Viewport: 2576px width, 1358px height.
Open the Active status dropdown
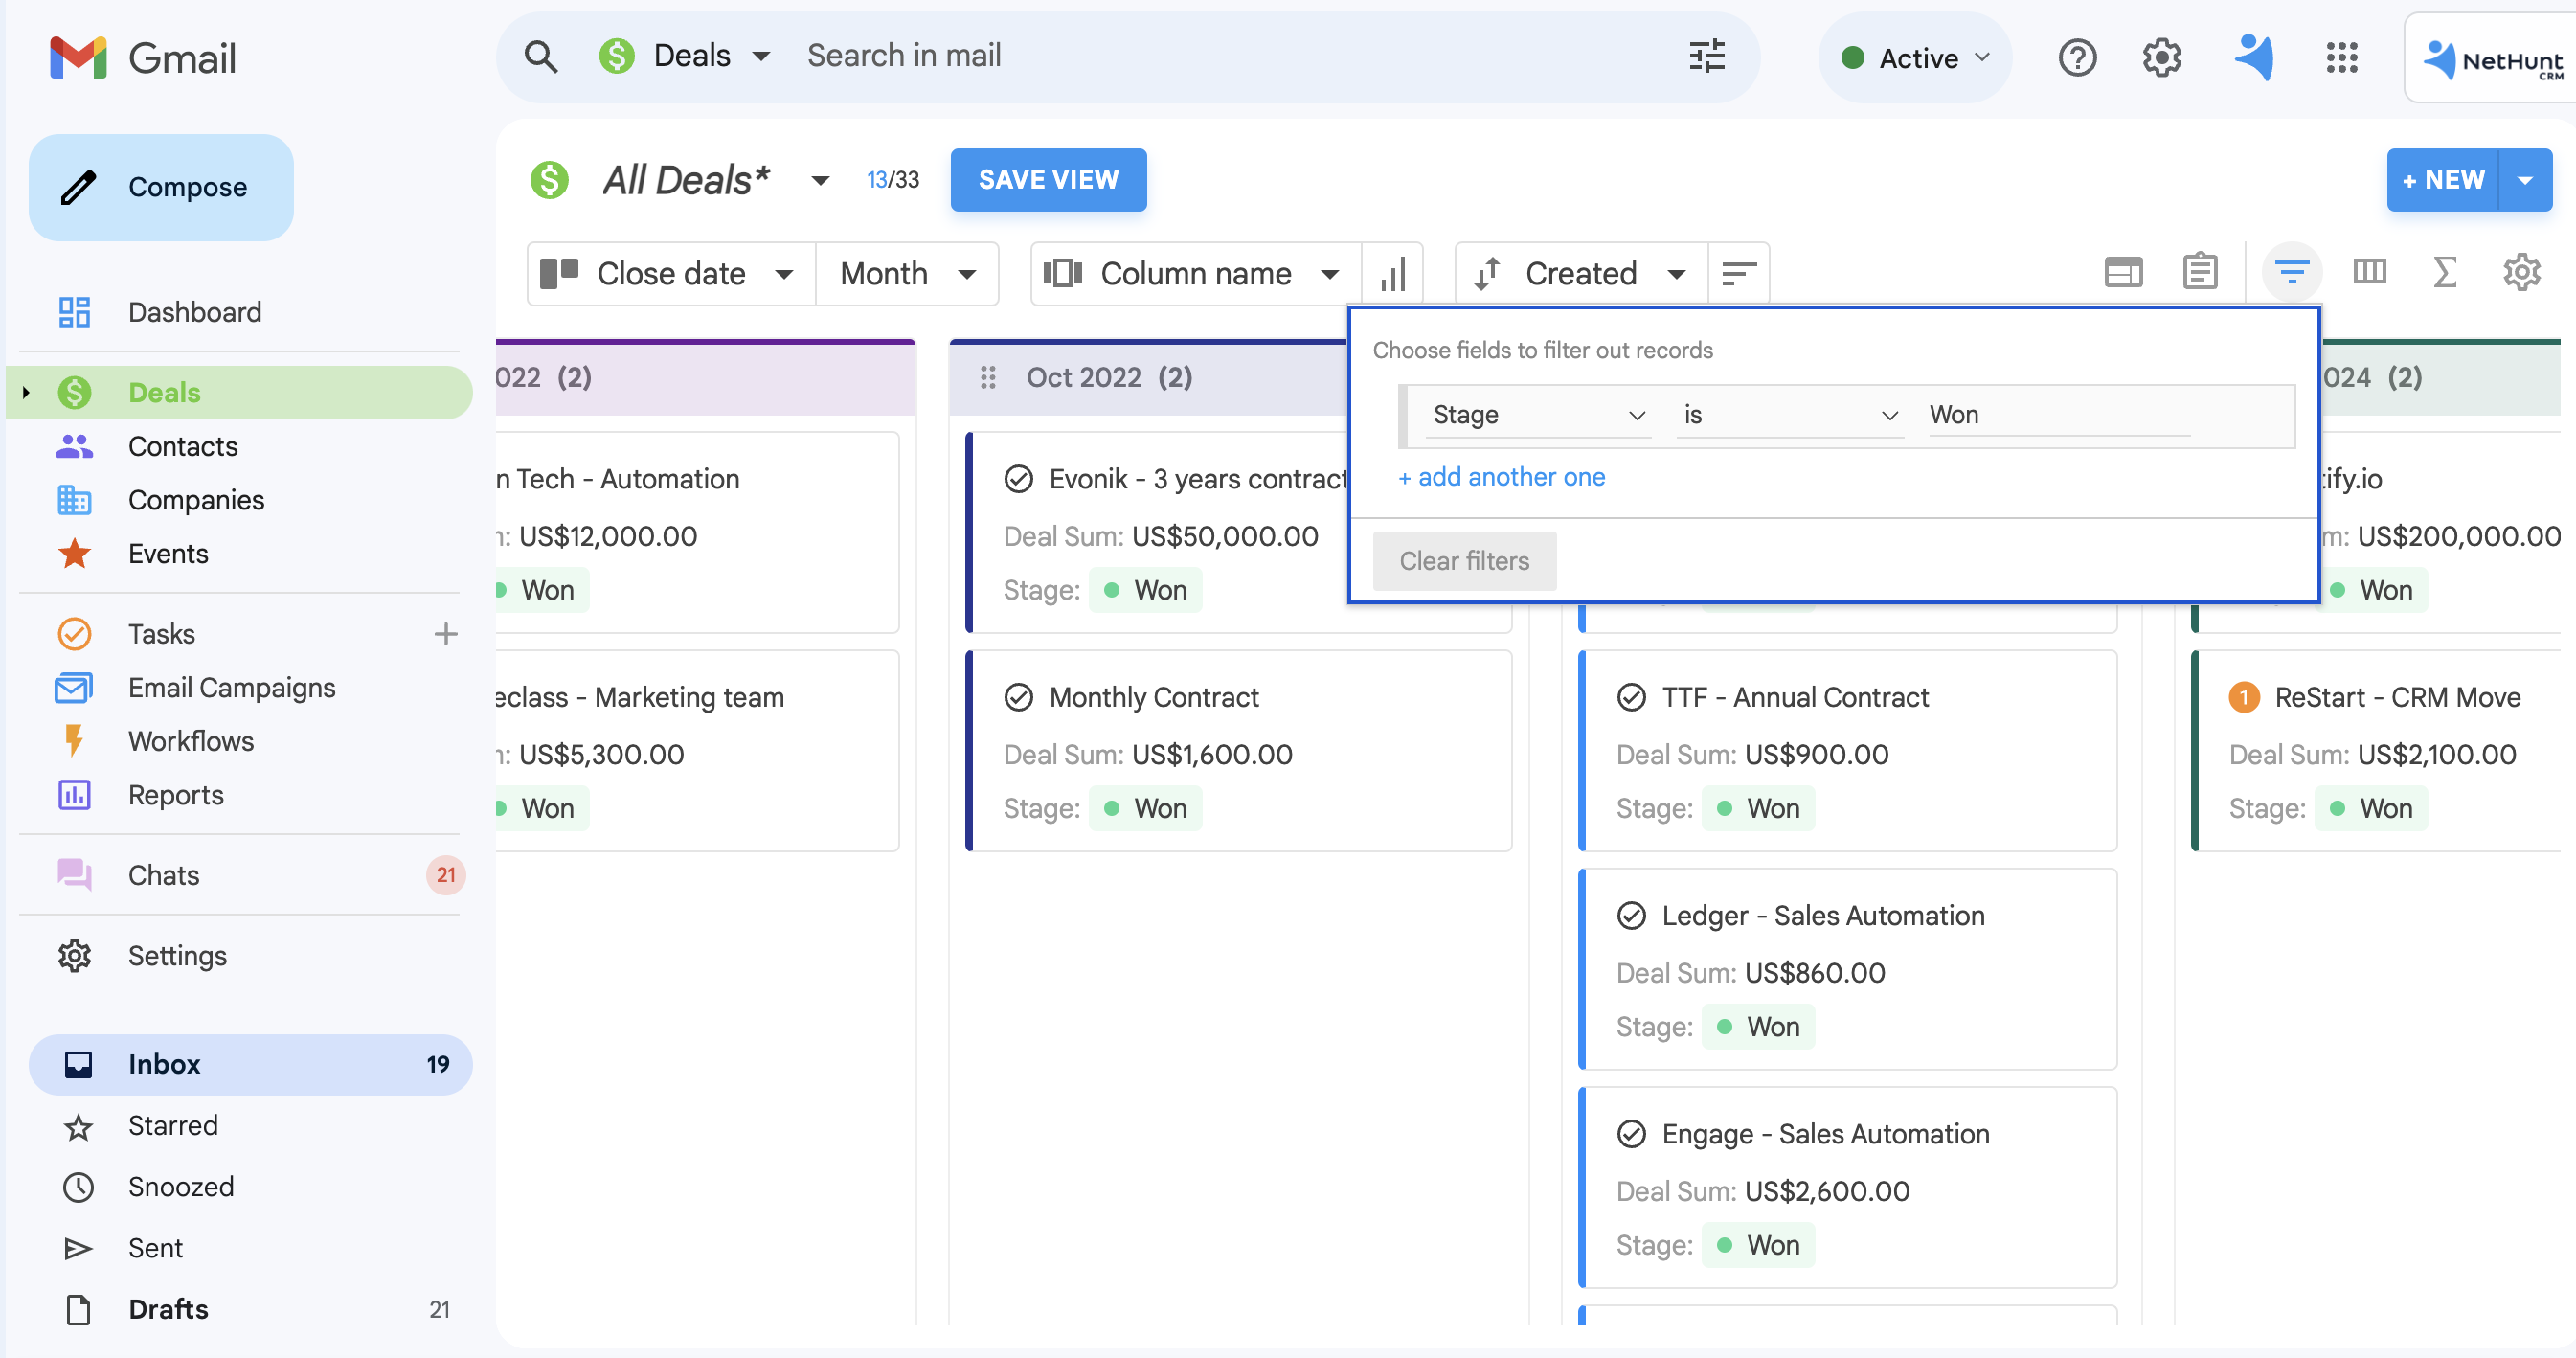click(1915, 58)
